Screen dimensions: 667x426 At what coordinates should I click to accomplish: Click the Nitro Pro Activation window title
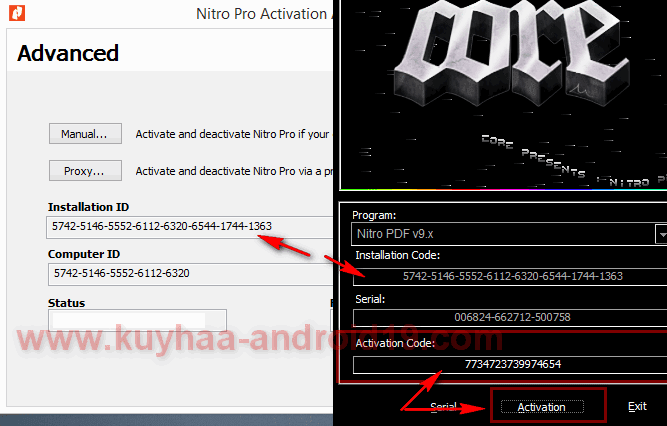click(264, 14)
